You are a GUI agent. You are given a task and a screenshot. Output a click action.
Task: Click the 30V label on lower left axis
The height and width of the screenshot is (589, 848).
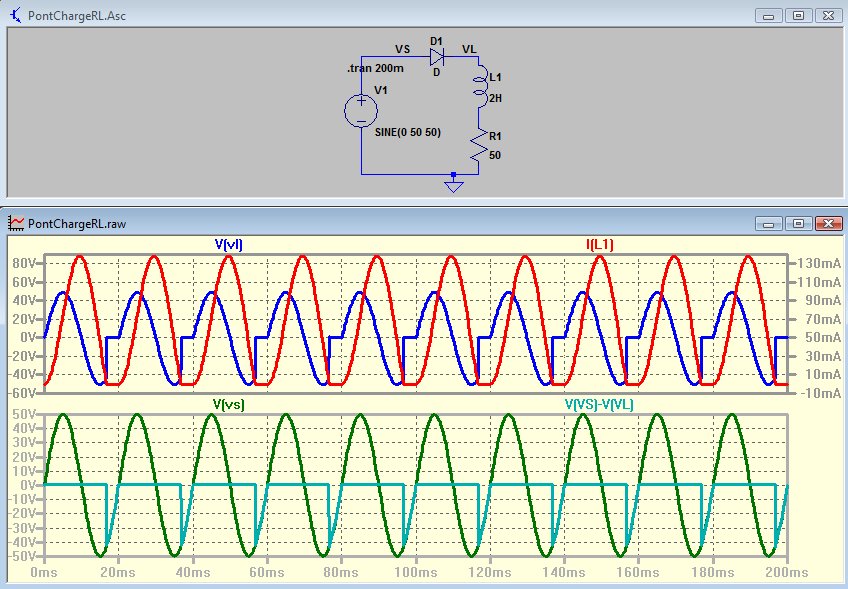pos(24,443)
